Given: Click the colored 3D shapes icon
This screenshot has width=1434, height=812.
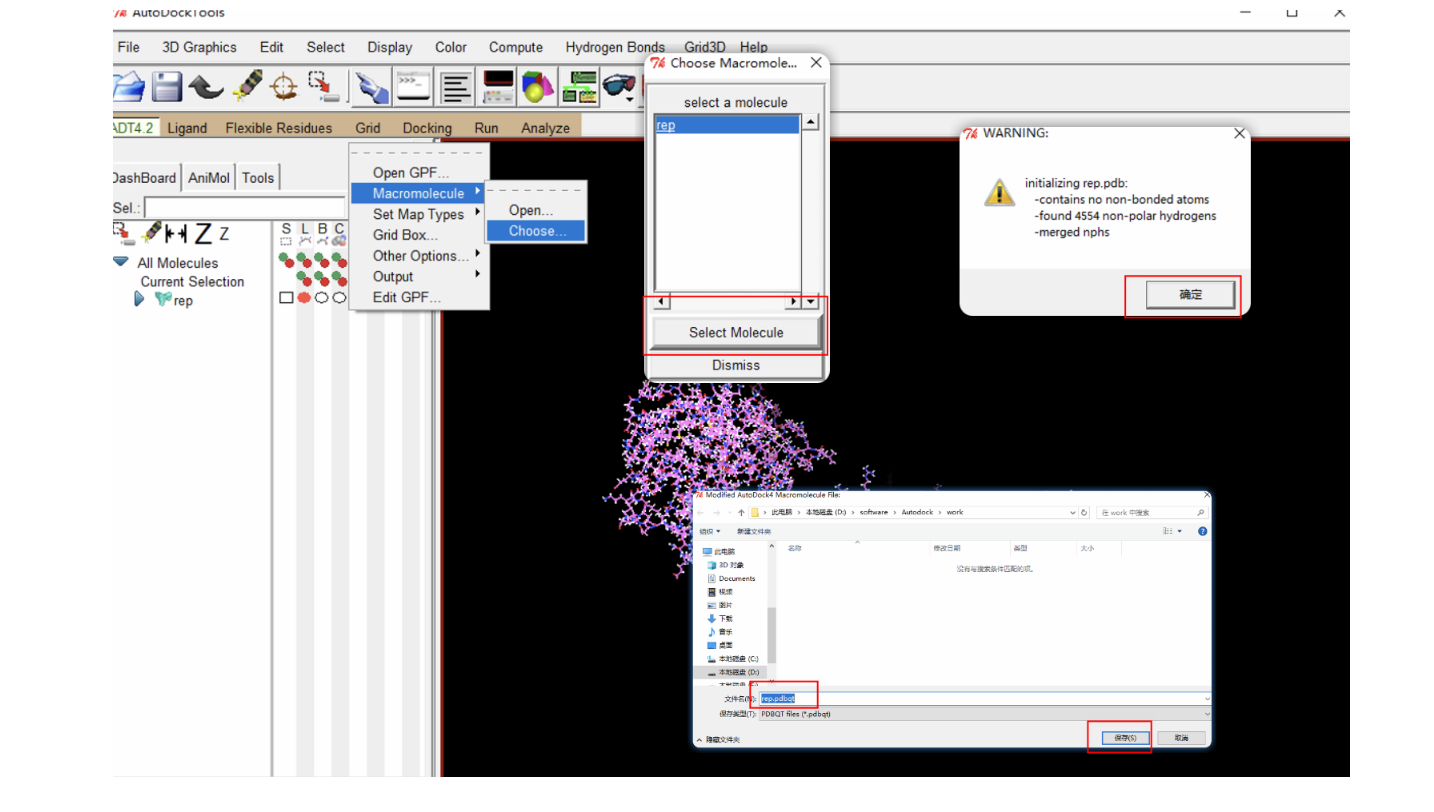Looking at the screenshot, I should (538, 87).
